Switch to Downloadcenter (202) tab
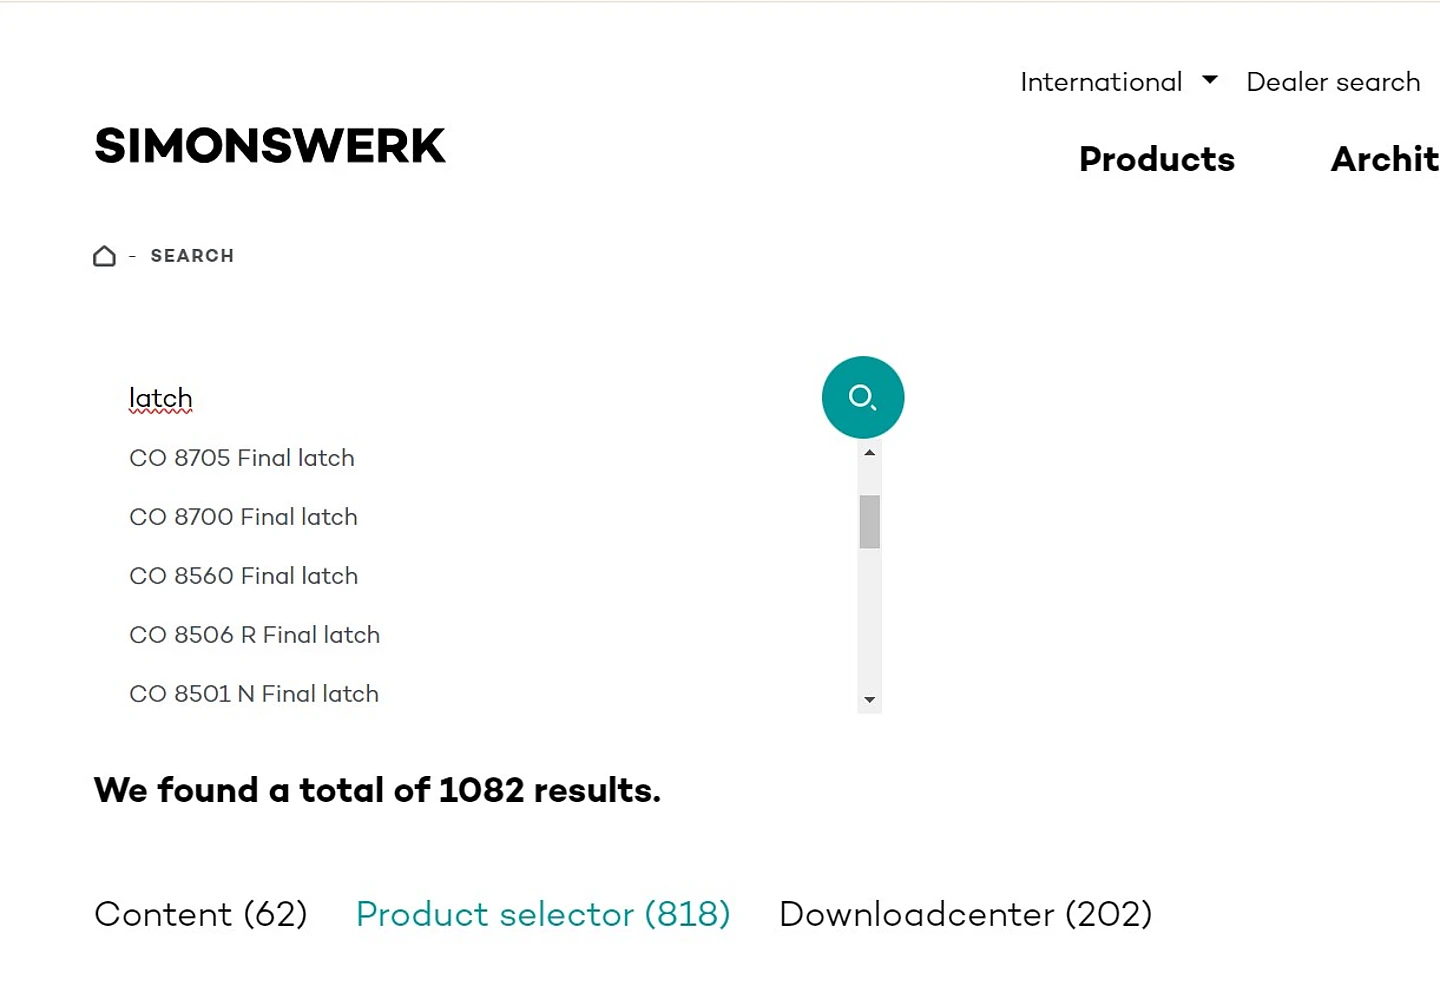 tap(965, 914)
